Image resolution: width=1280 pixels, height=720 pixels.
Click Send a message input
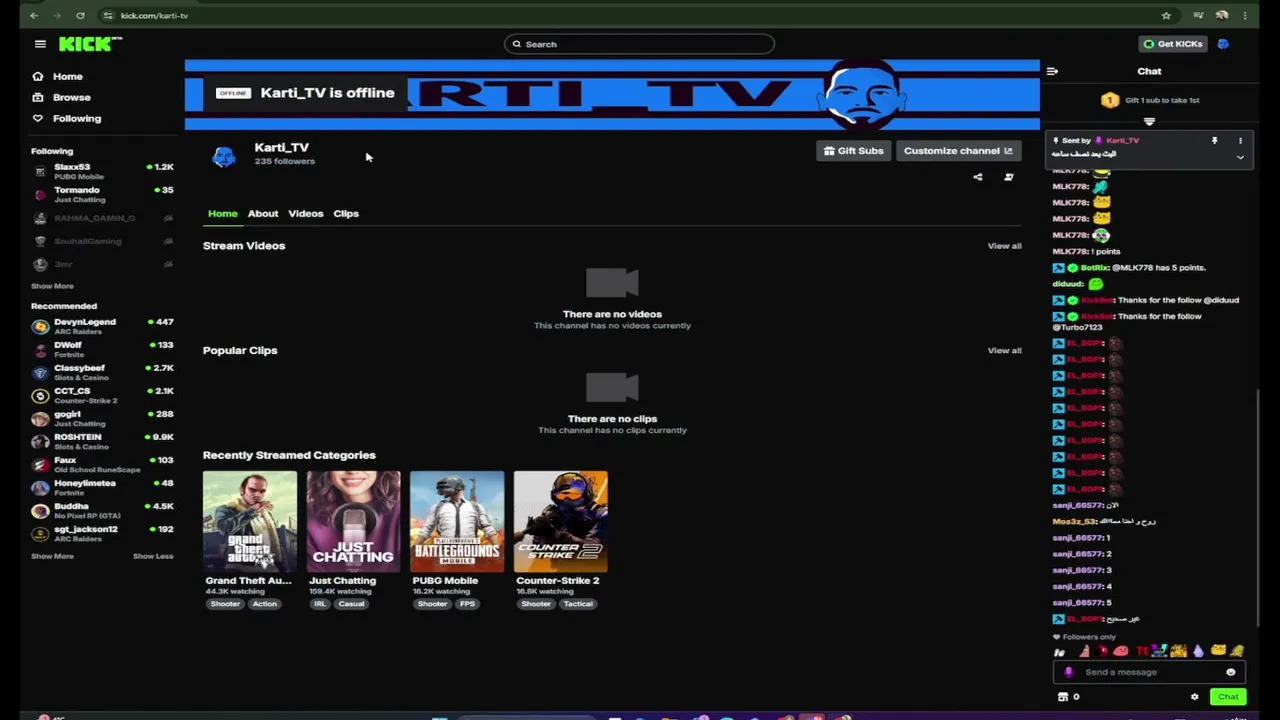pyautogui.click(x=1149, y=672)
